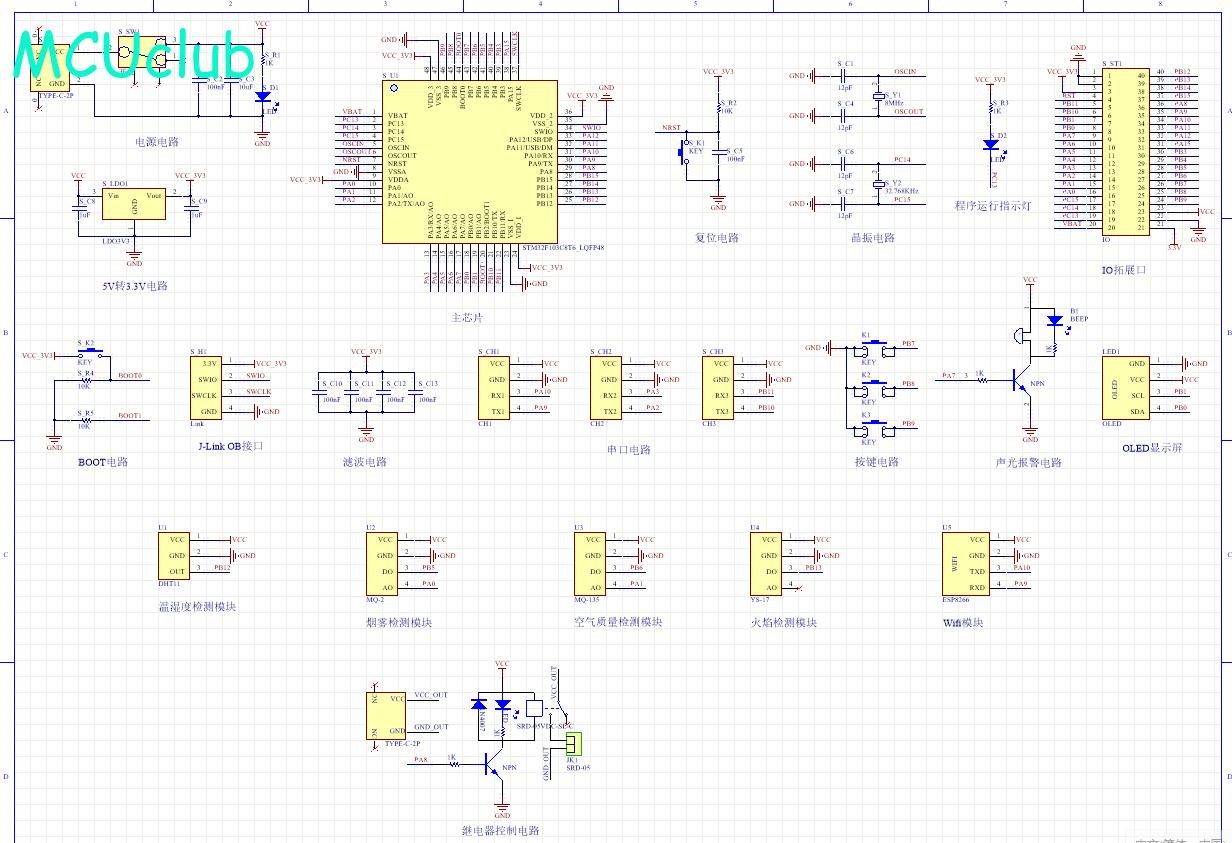Screen dimensions: 1232x843
Task: Select the S_CH3 serial connector block
Action: coord(720,387)
